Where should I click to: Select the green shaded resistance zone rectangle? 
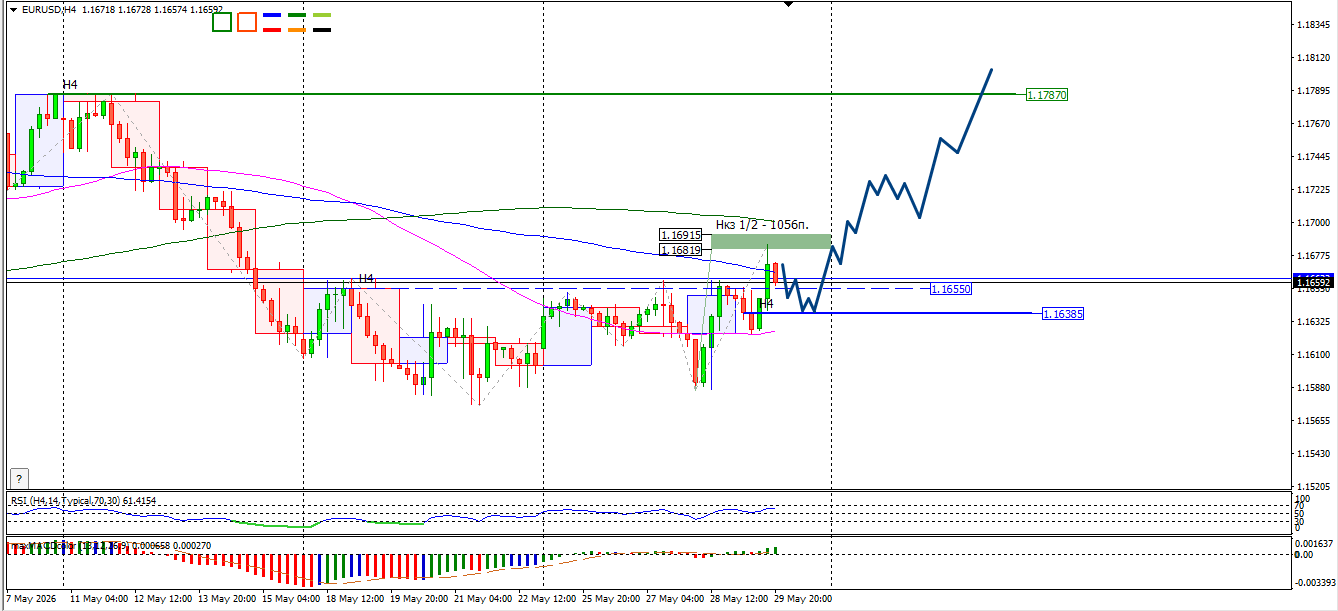click(x=771, y=241)
